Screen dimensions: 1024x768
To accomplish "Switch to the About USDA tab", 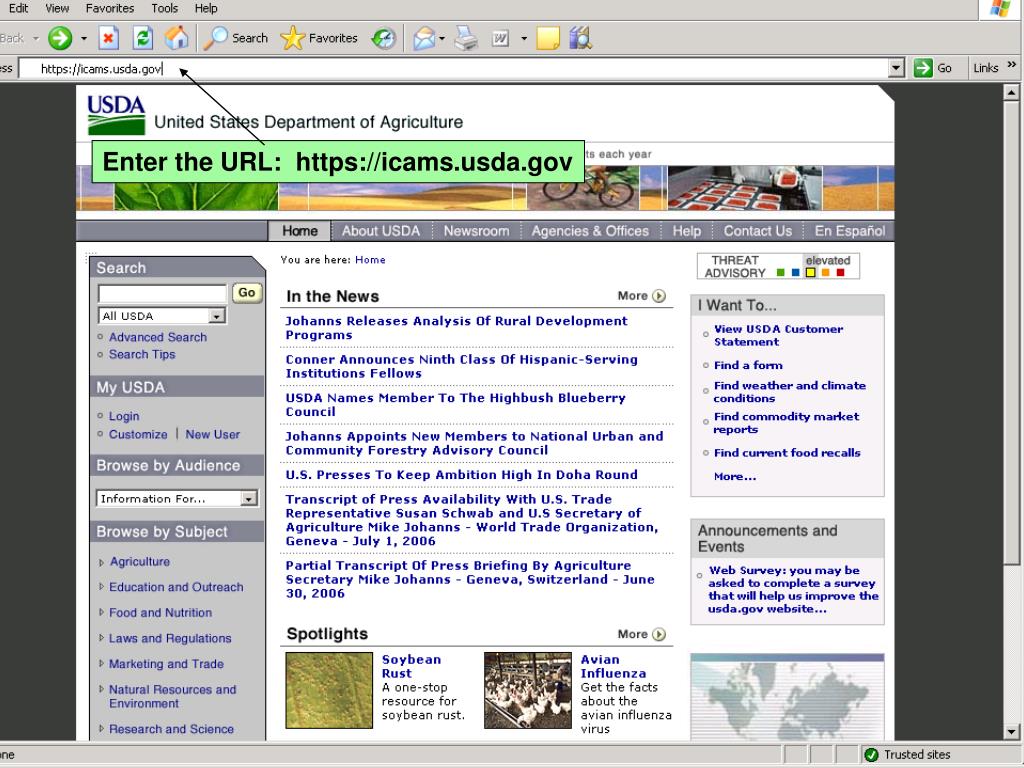I will (x=381, y=231).
